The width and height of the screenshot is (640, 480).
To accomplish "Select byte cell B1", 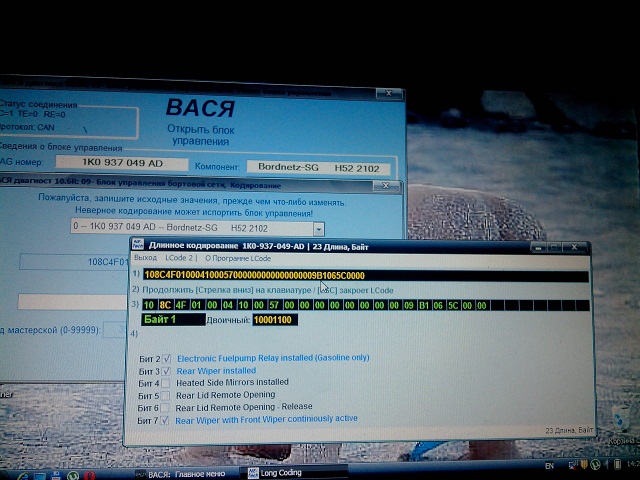I will pyautogui.click(x=424, y=305).
